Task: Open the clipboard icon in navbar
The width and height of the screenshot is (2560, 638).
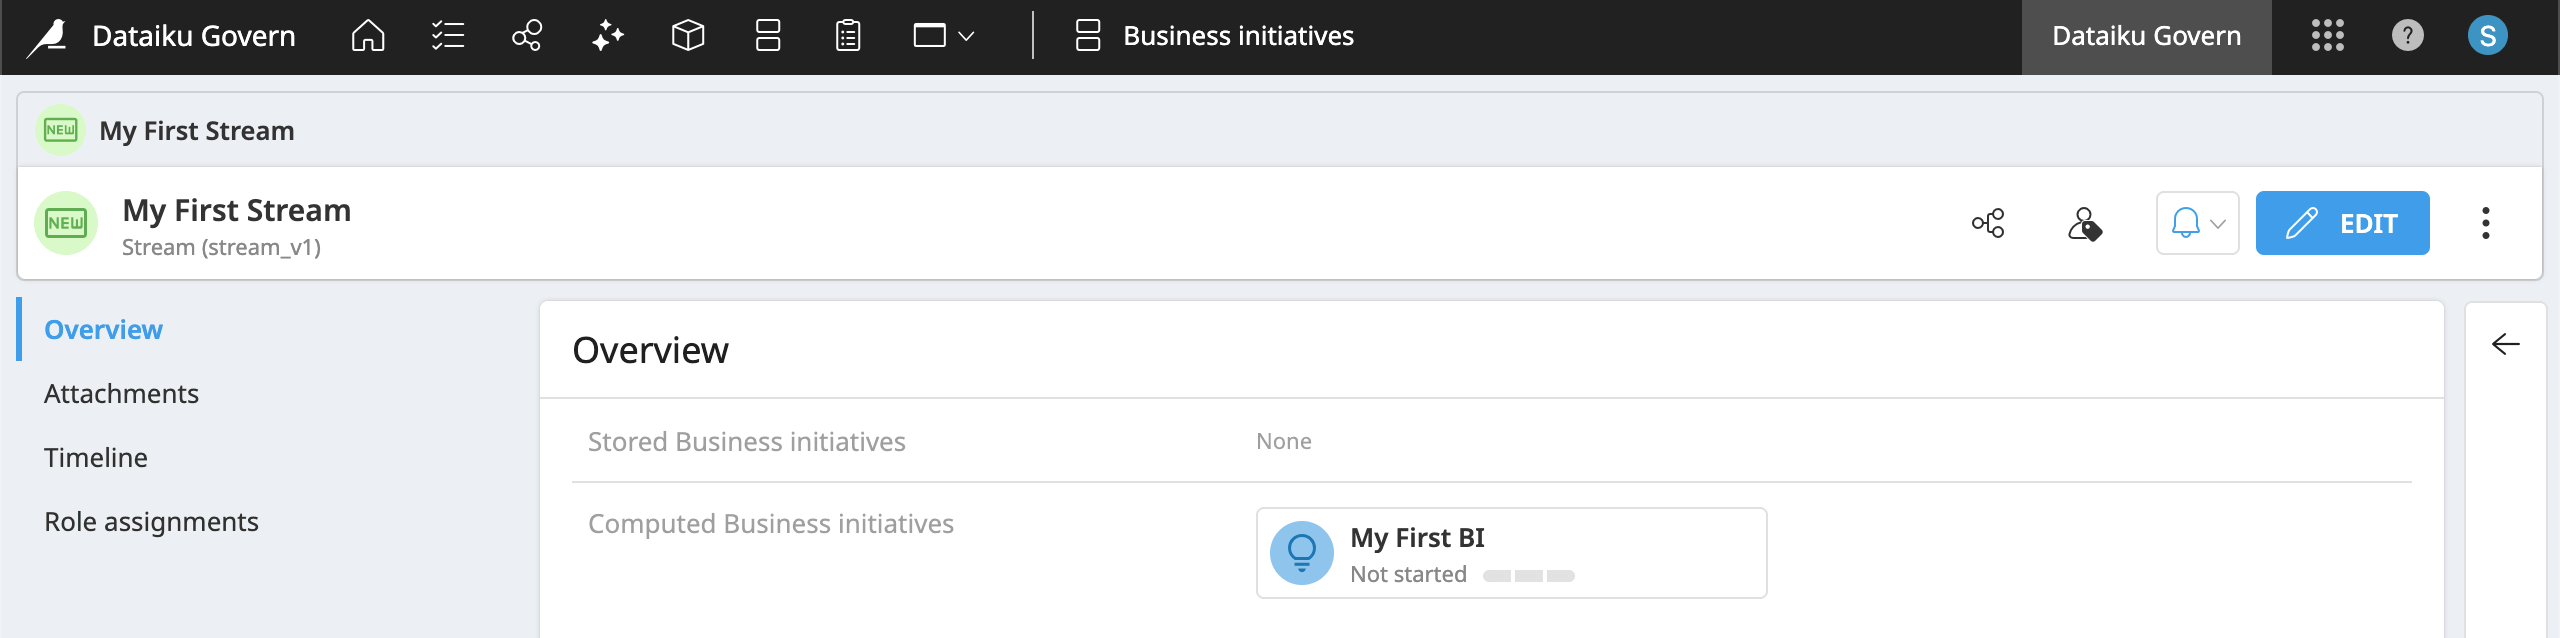Action: coord(848,37)
